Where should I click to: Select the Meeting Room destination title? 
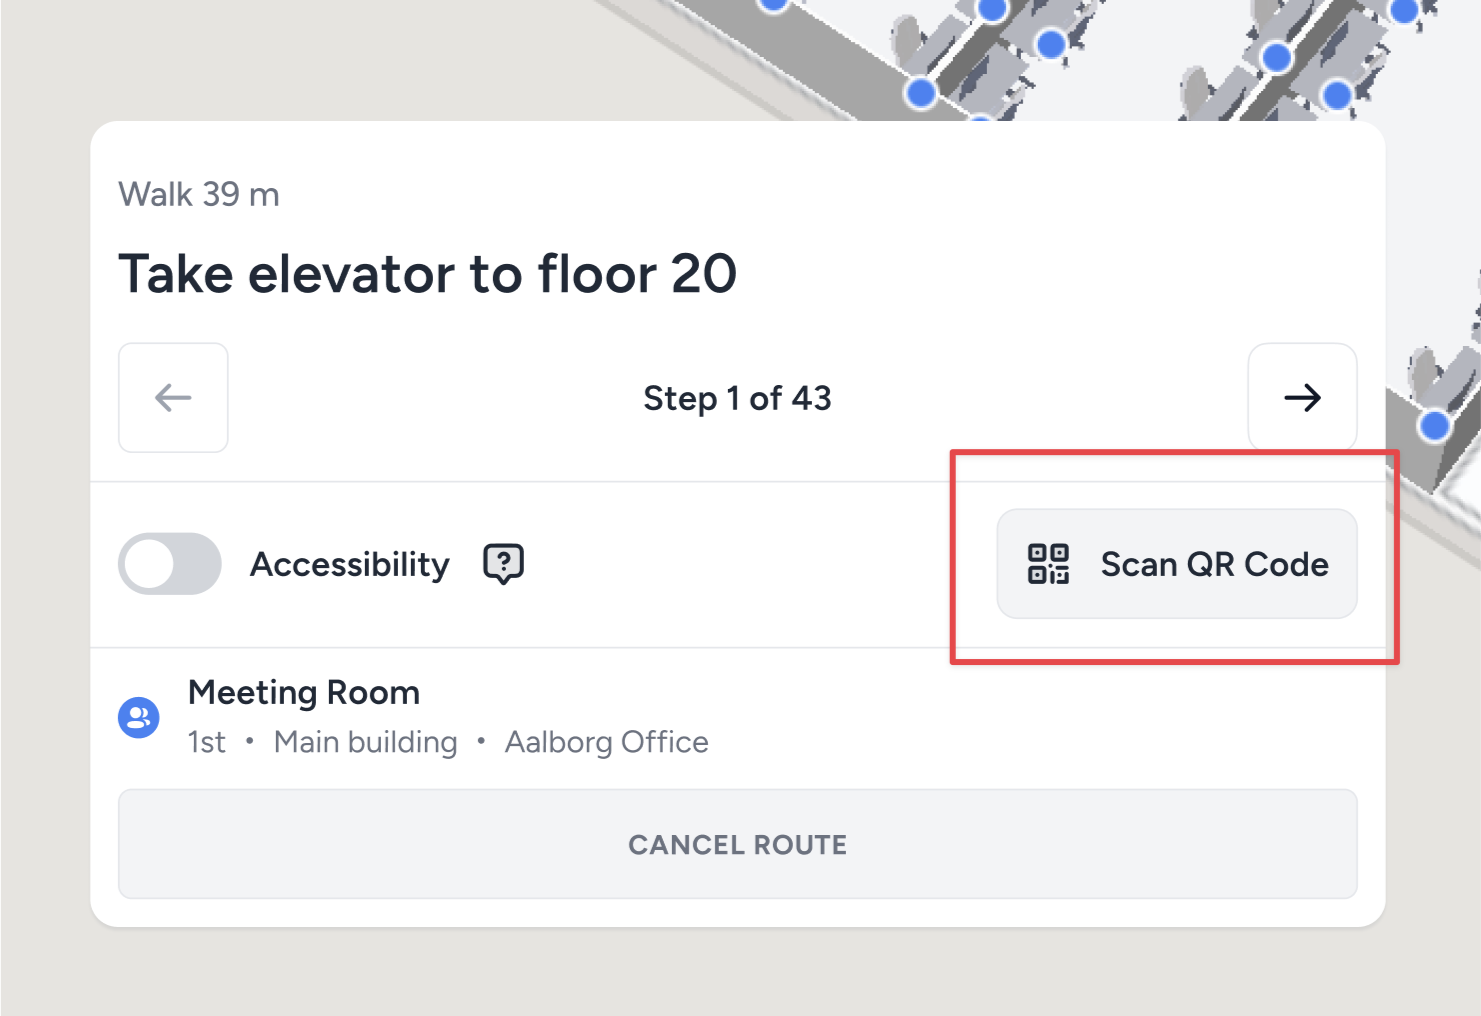pyautogui.click(x=304, y=692)
